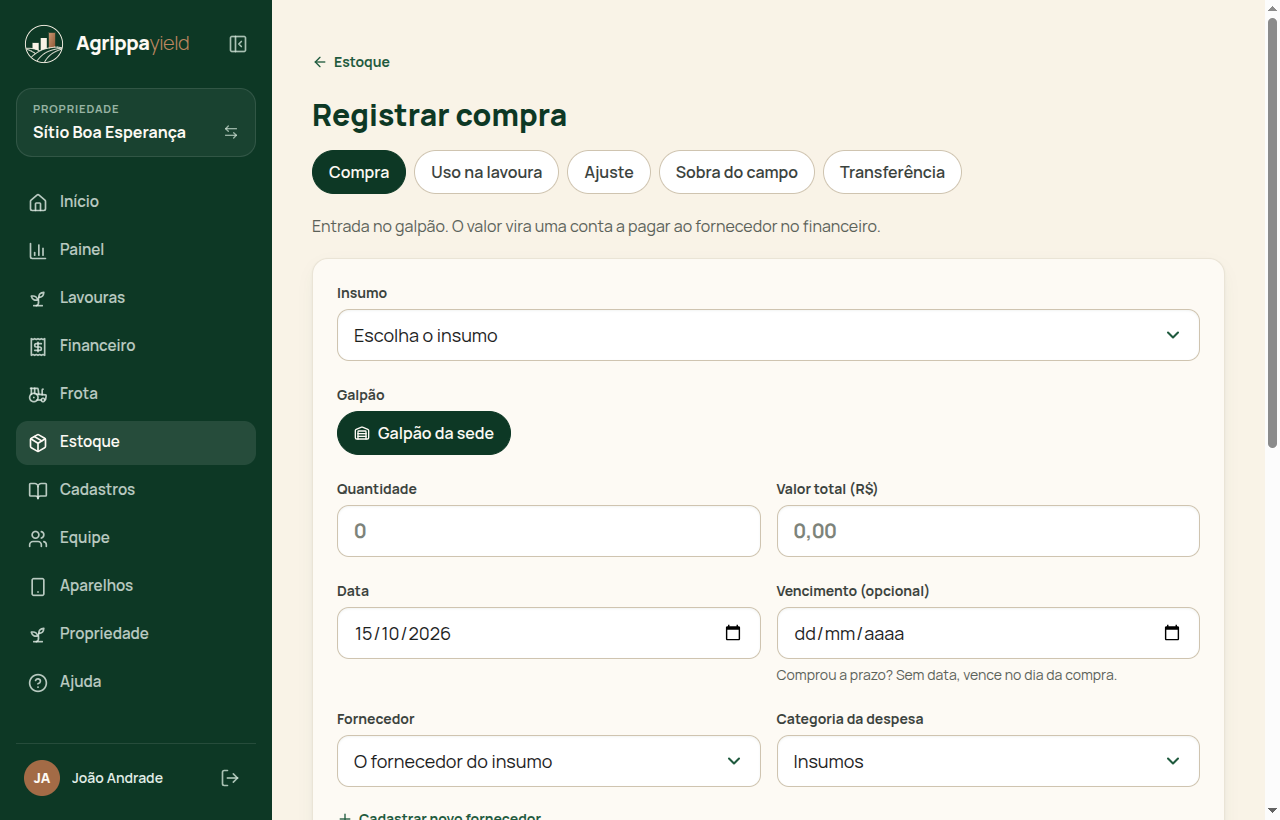Click the Ajuda question mark icon

(x=38, y=682)
